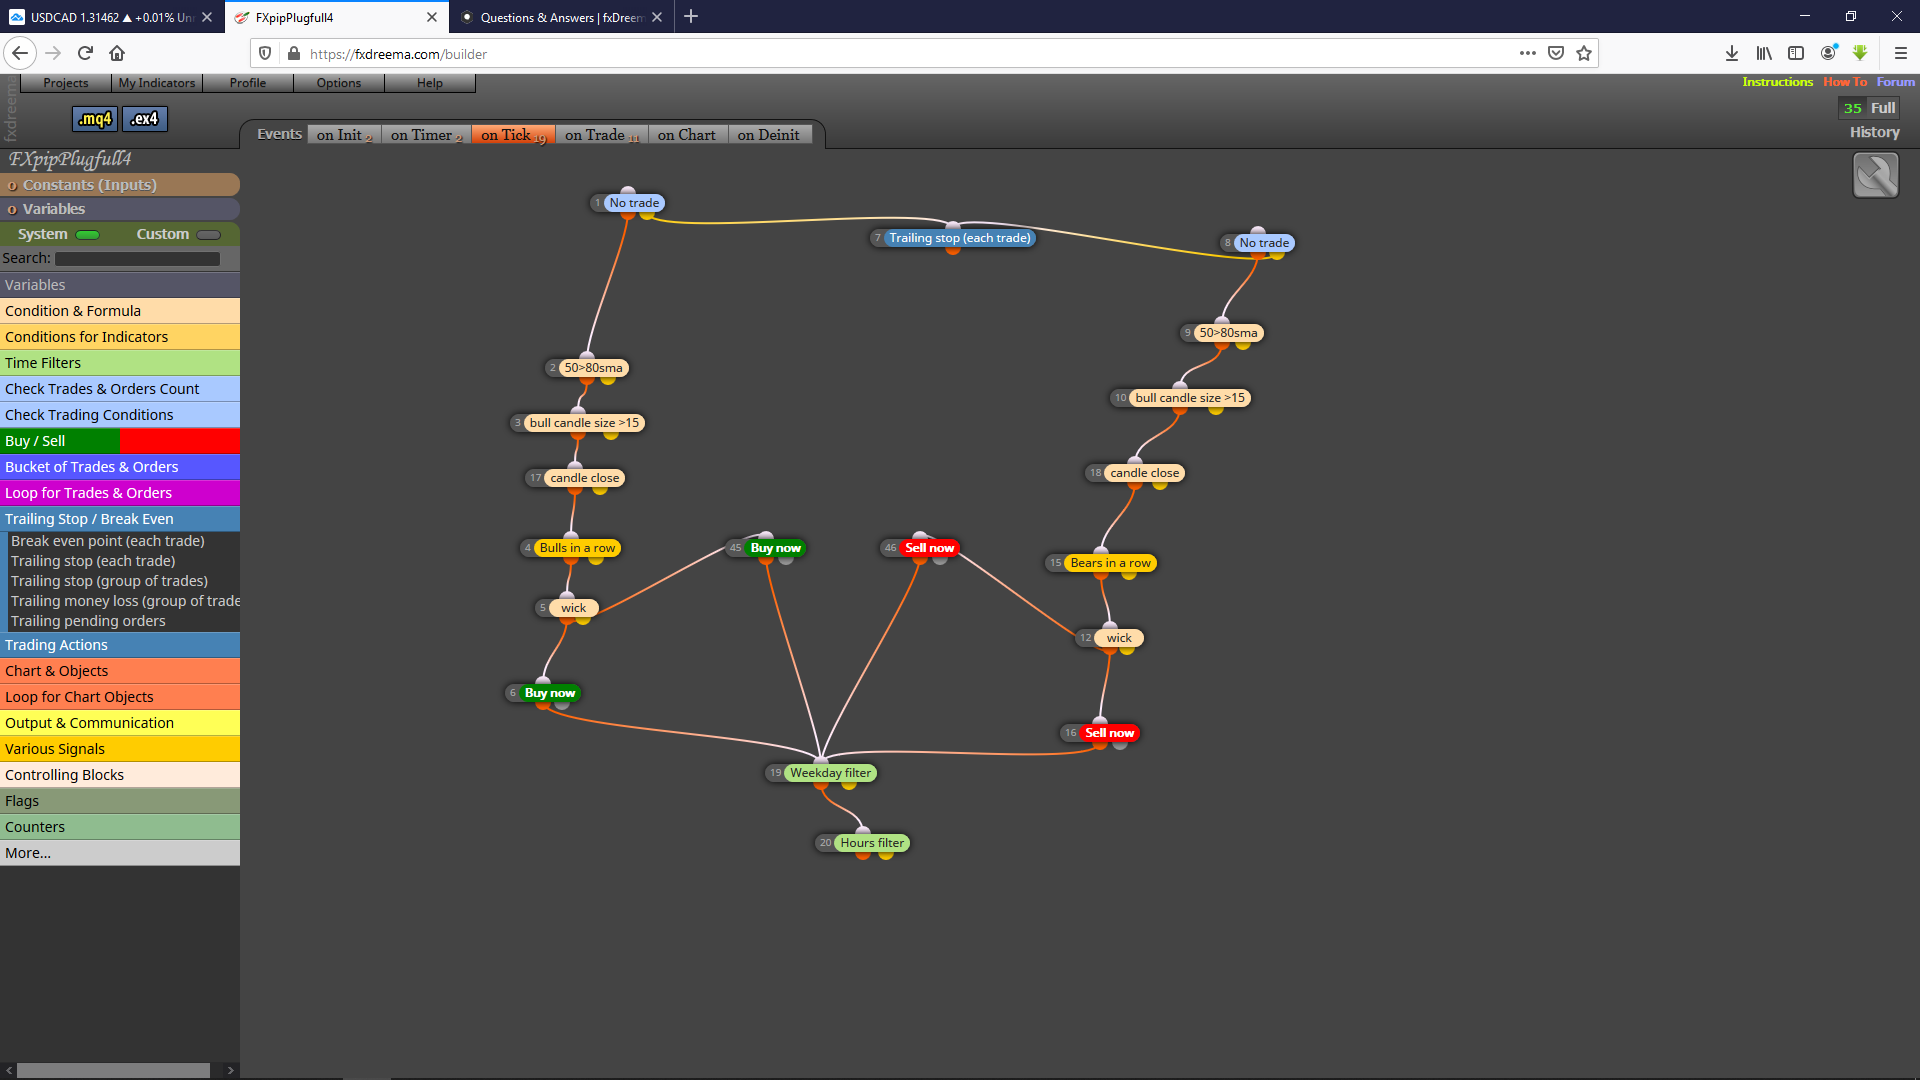Toggle the System blocks switch
This screenshot has width=1920, height=1080.
(x=88, y=235)
